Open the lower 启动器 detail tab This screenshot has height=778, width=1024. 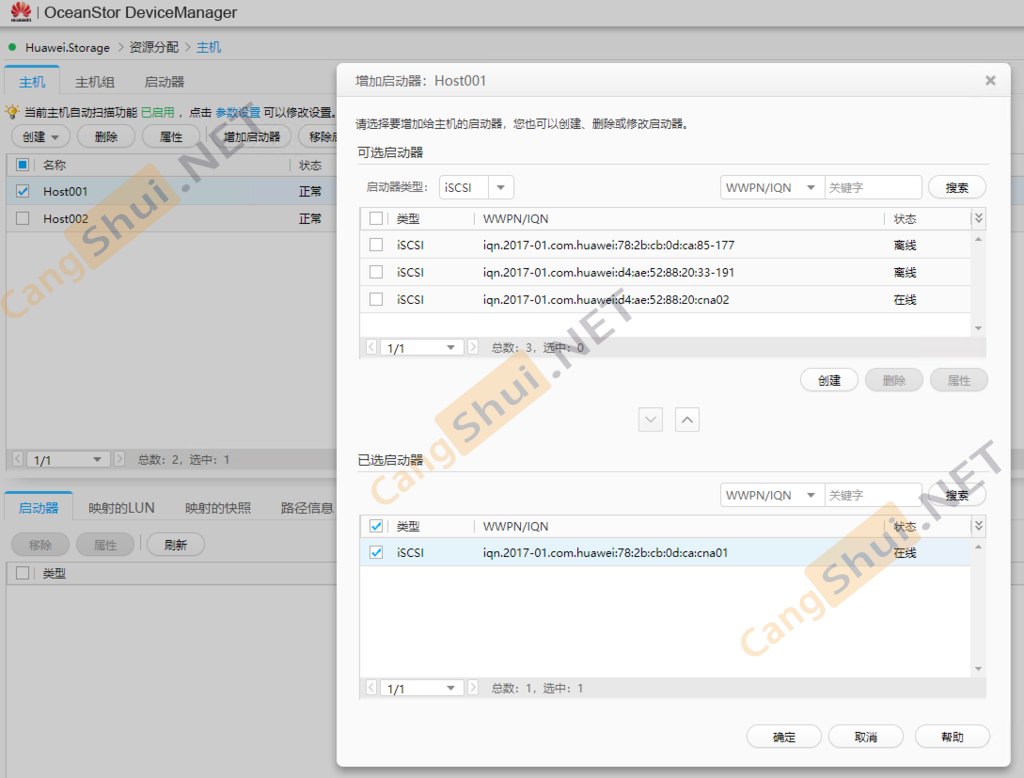(39, 508)
